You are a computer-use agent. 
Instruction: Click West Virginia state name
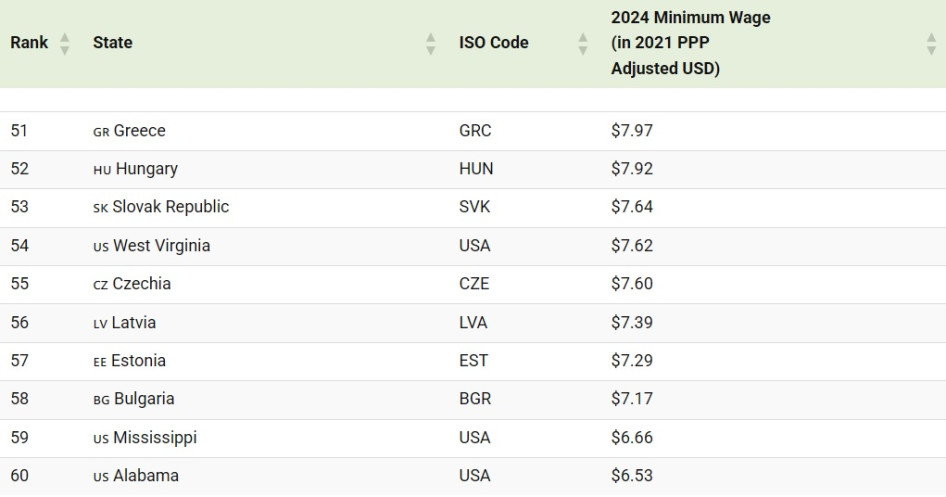click(x=161, y=246)
